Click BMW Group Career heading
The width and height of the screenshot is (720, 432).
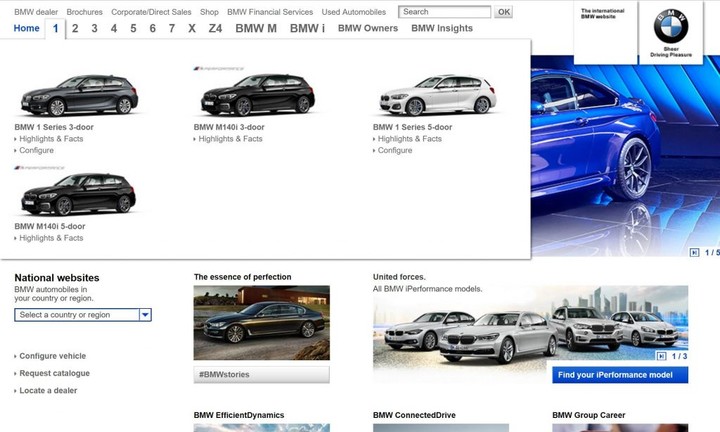tap(589, 415)
